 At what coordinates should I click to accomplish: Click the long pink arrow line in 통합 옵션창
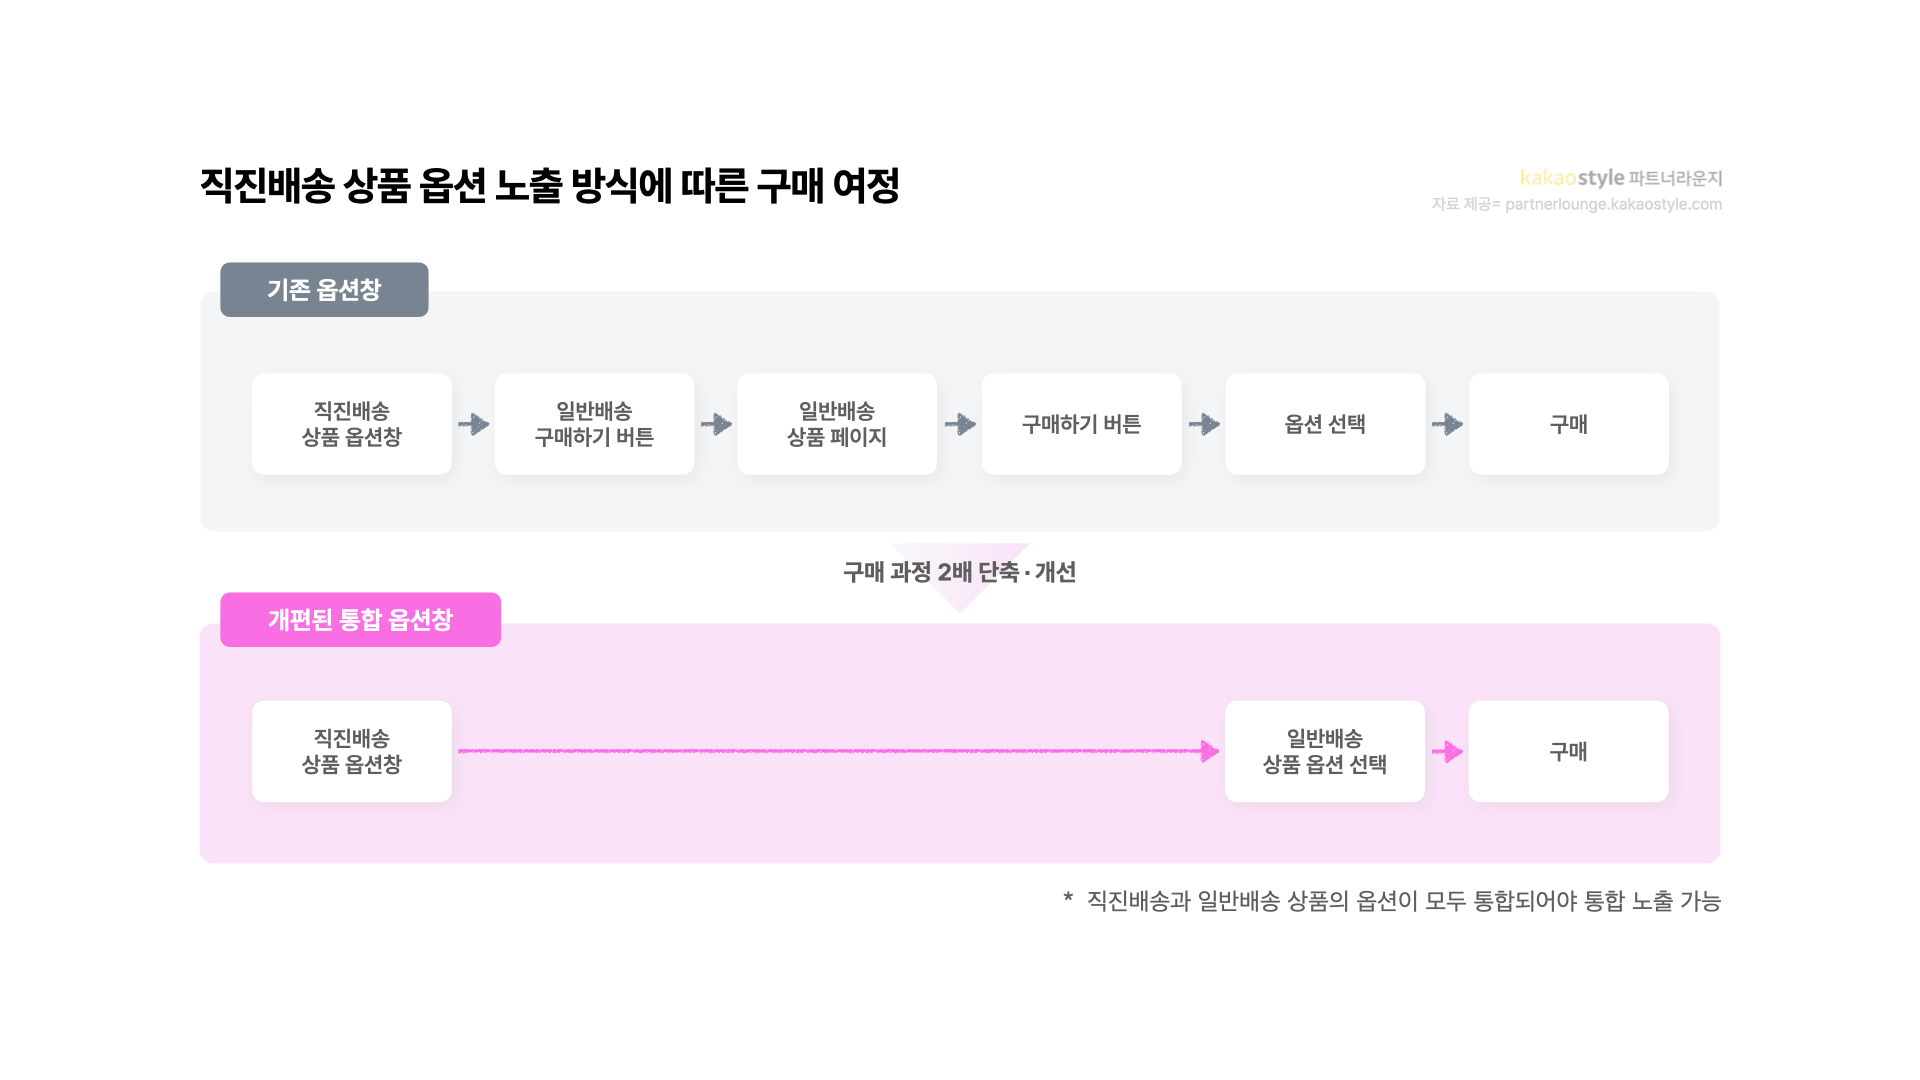pos(838,751)
